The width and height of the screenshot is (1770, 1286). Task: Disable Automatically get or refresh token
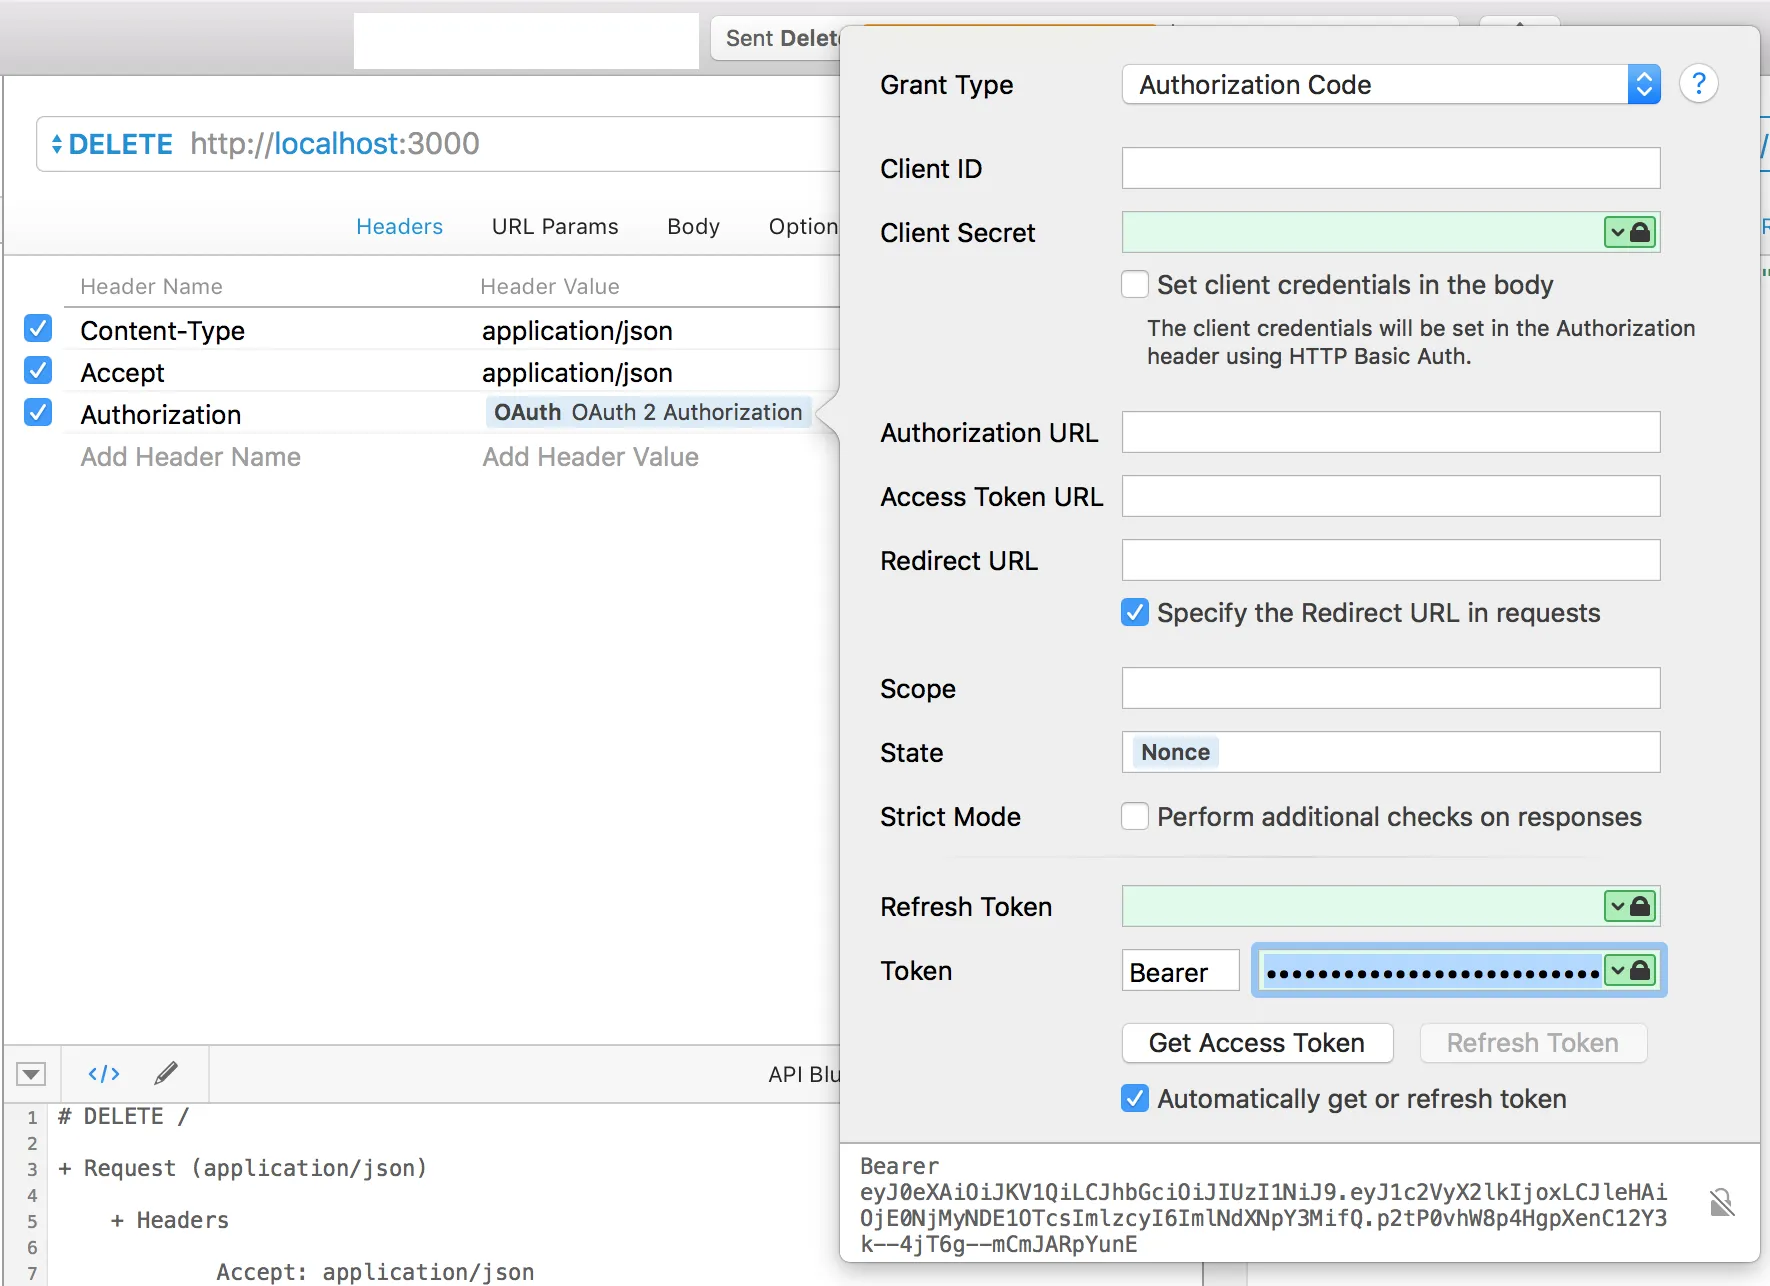pyautogui.click(x=1135, y=1099)
